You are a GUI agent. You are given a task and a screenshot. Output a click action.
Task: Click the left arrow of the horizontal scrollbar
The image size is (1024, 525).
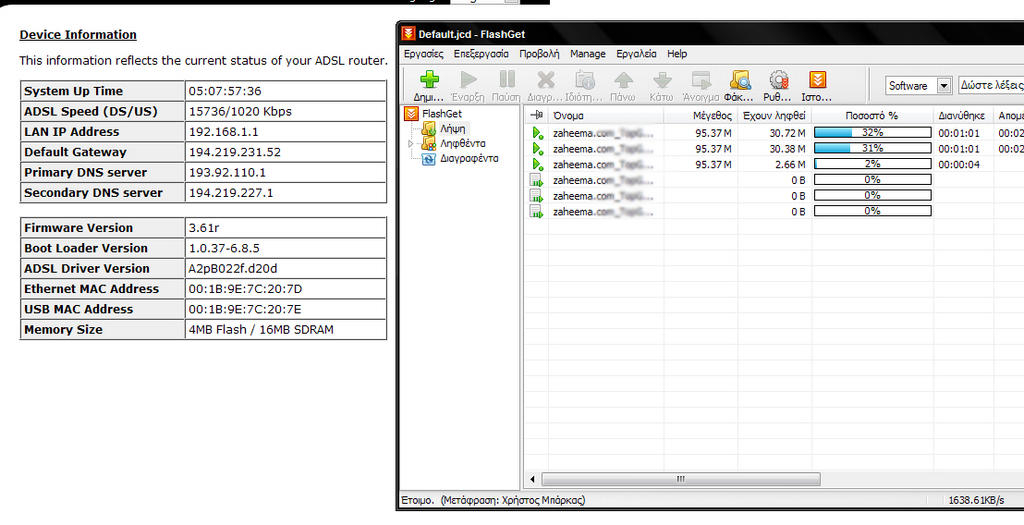[532, 479]
